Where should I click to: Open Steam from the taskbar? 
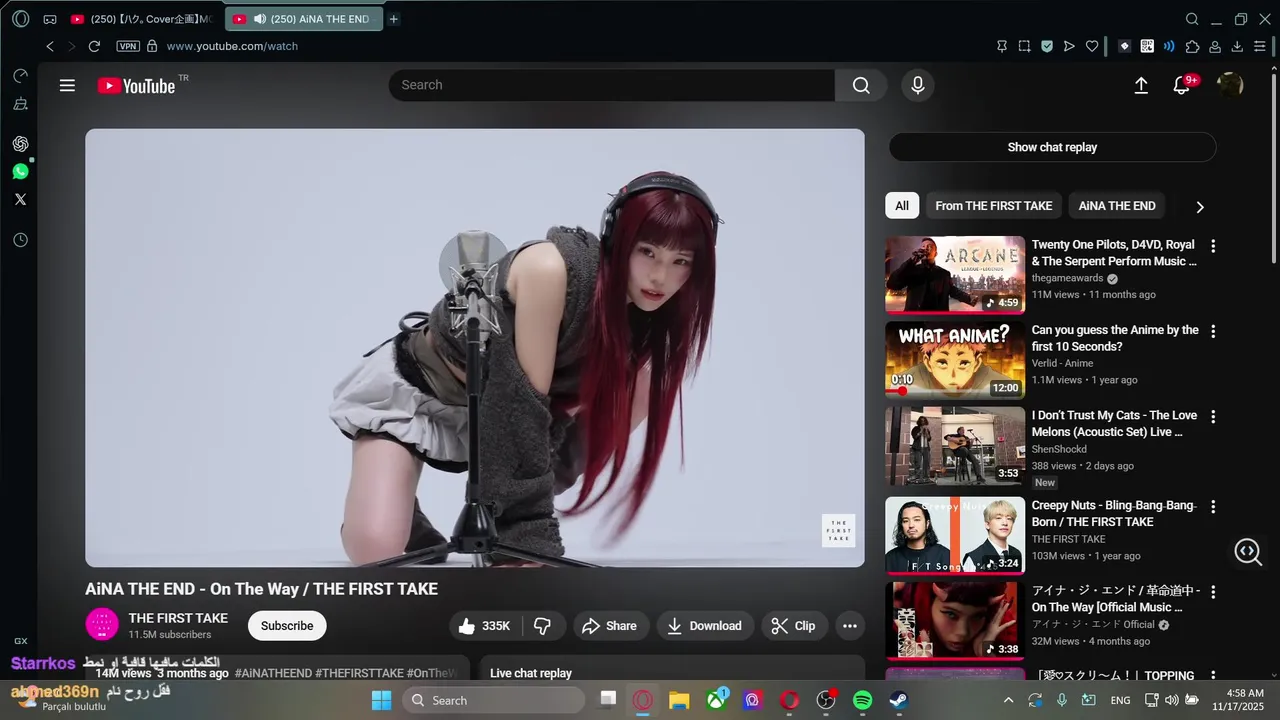pyautogui.click(x=899, y=700)
